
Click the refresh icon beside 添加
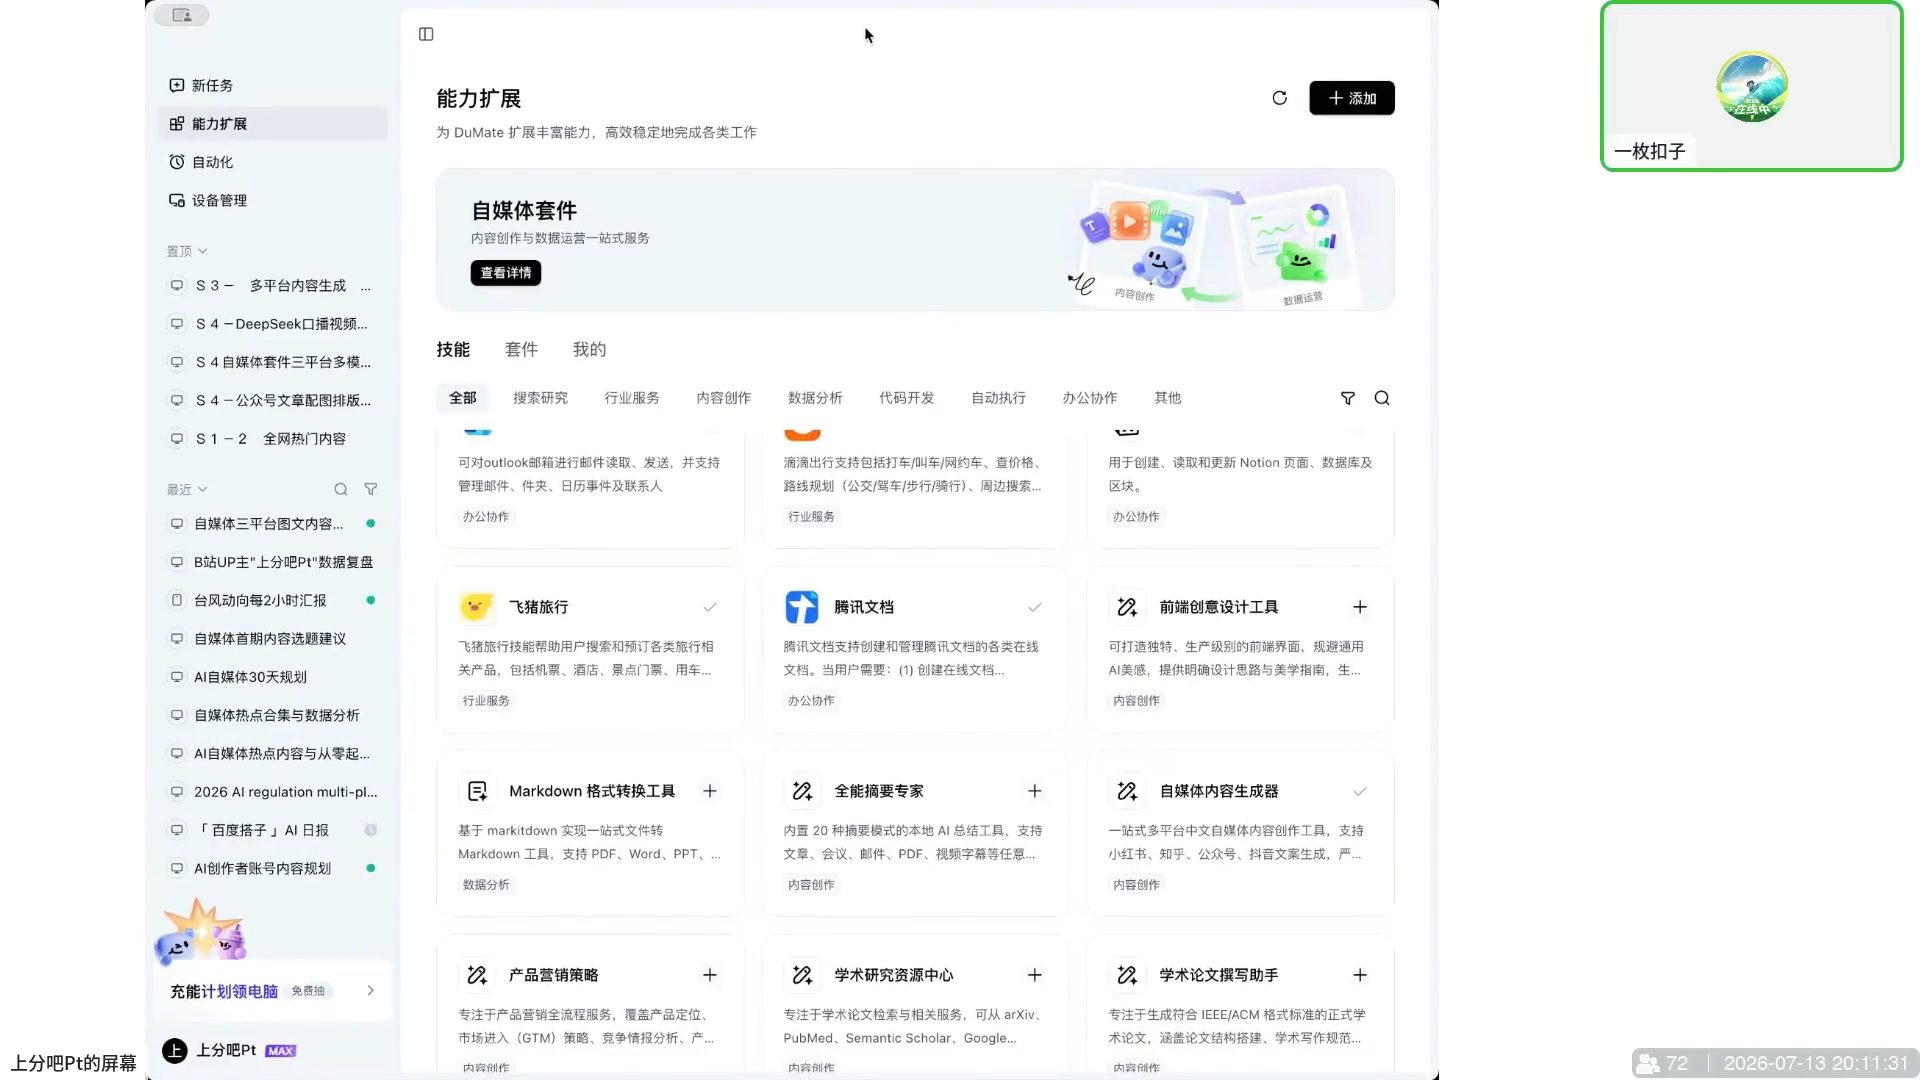coord(1279,98)
